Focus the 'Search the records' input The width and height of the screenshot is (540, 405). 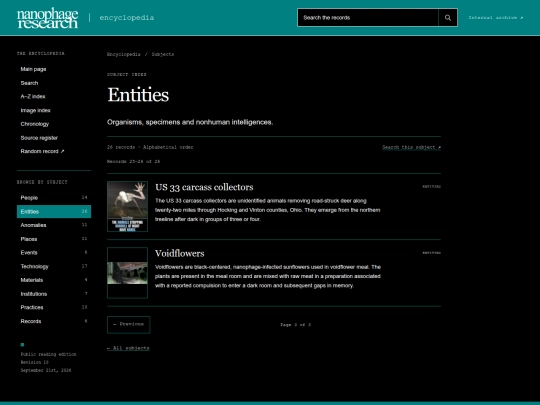(x=368, y=18)
